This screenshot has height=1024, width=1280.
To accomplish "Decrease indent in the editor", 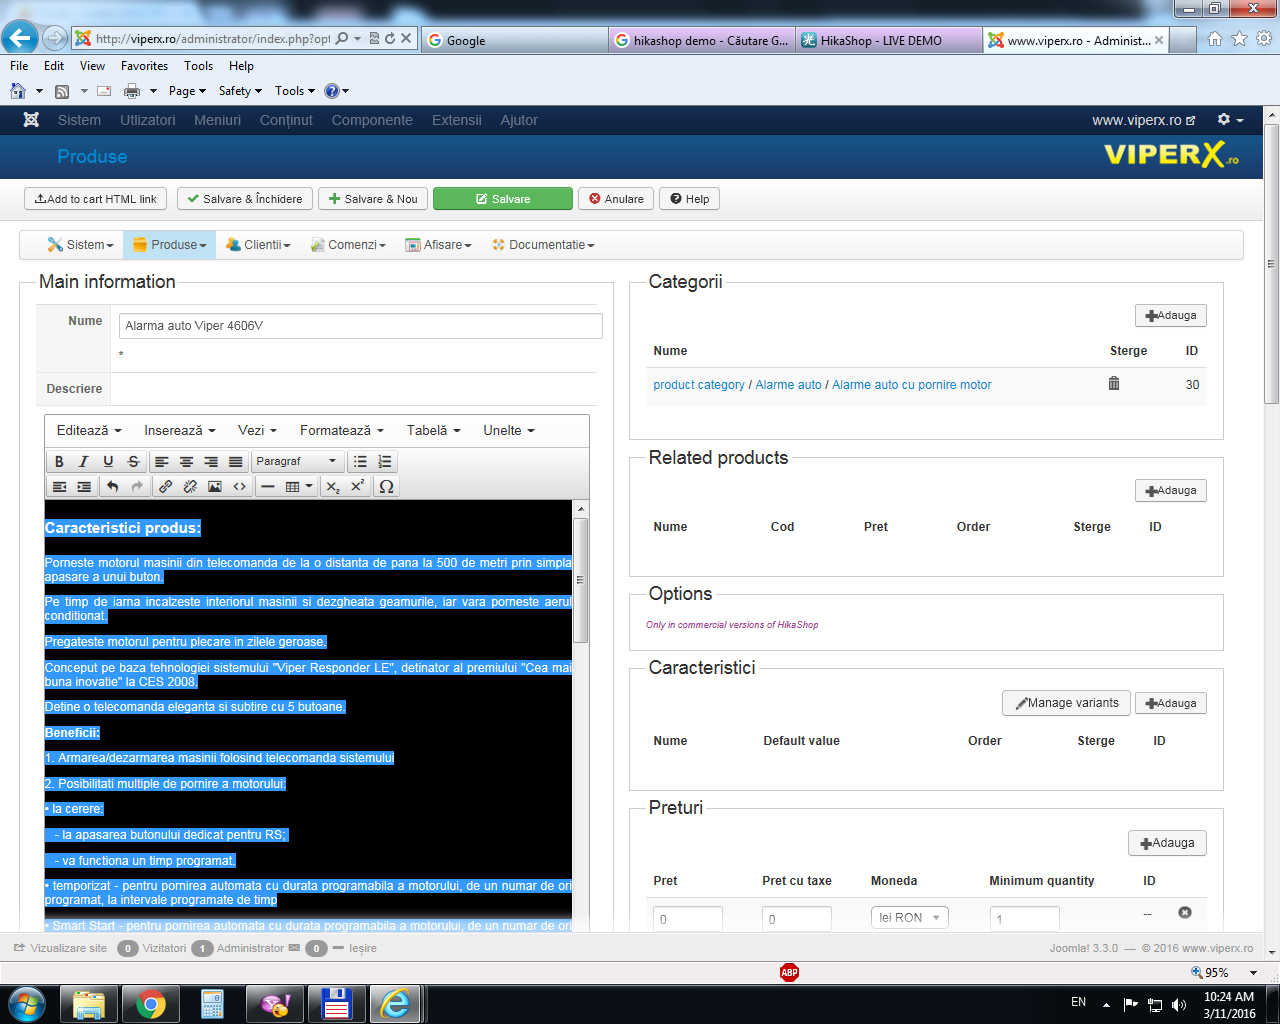I will point(59,486).
